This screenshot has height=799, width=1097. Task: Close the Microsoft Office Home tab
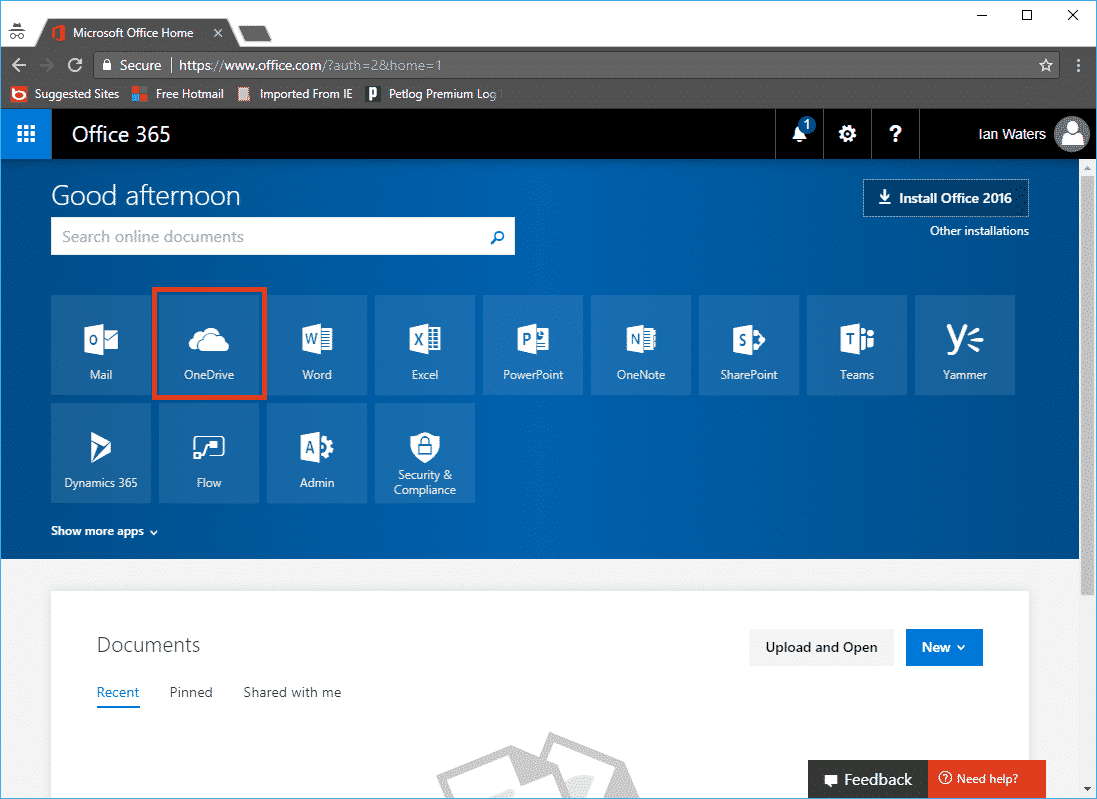tap(218, 33)
